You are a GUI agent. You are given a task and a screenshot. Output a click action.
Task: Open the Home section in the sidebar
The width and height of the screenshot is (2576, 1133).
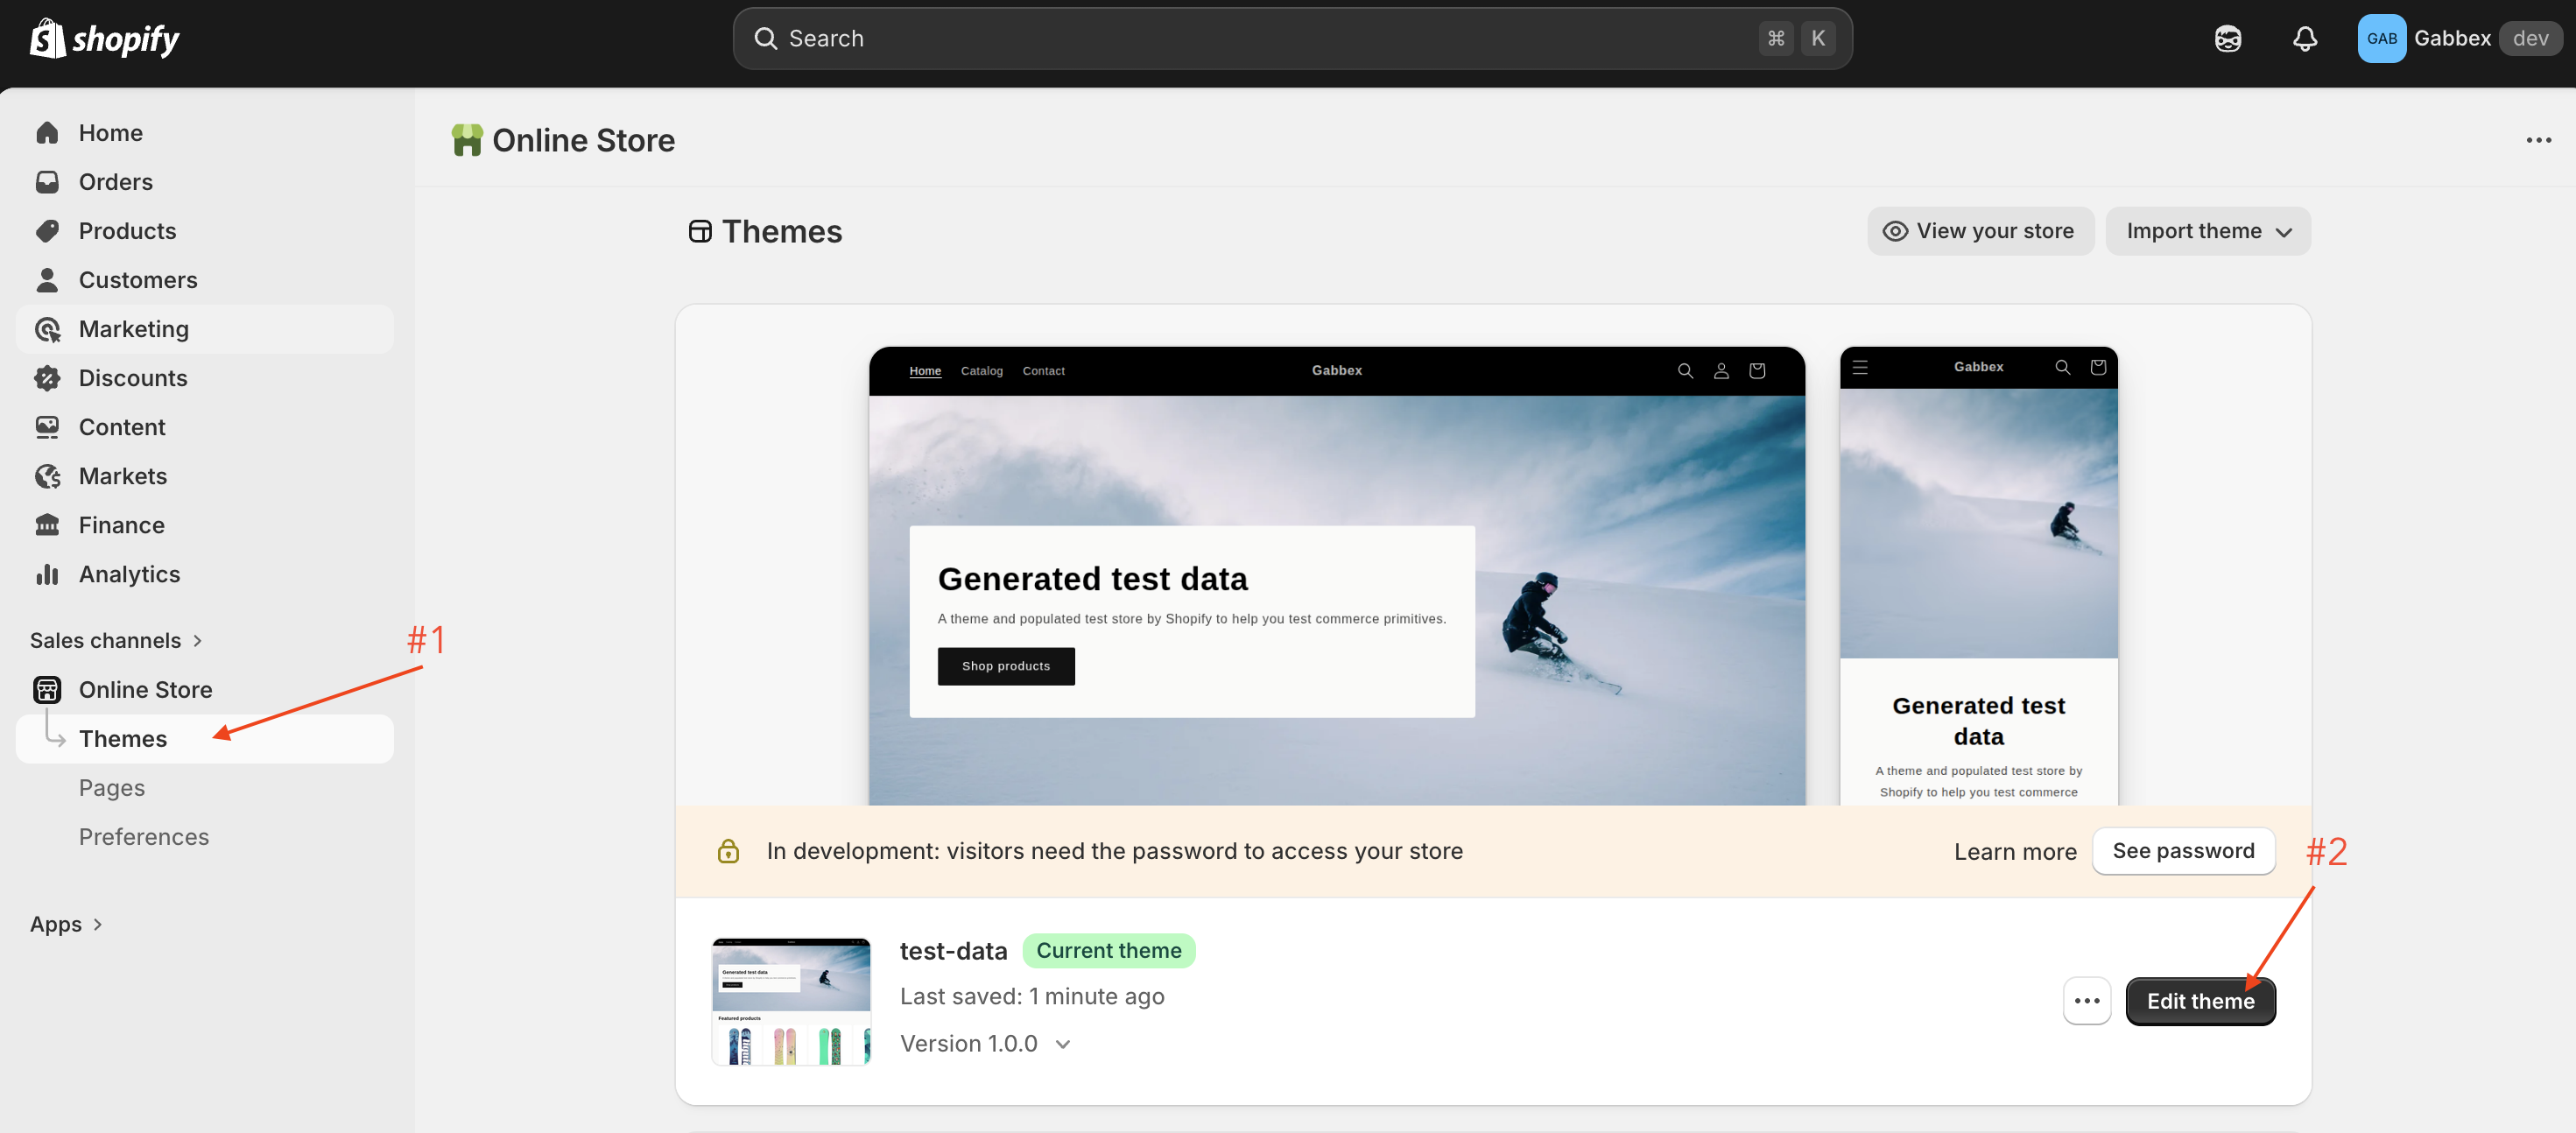tap(110, 132)
